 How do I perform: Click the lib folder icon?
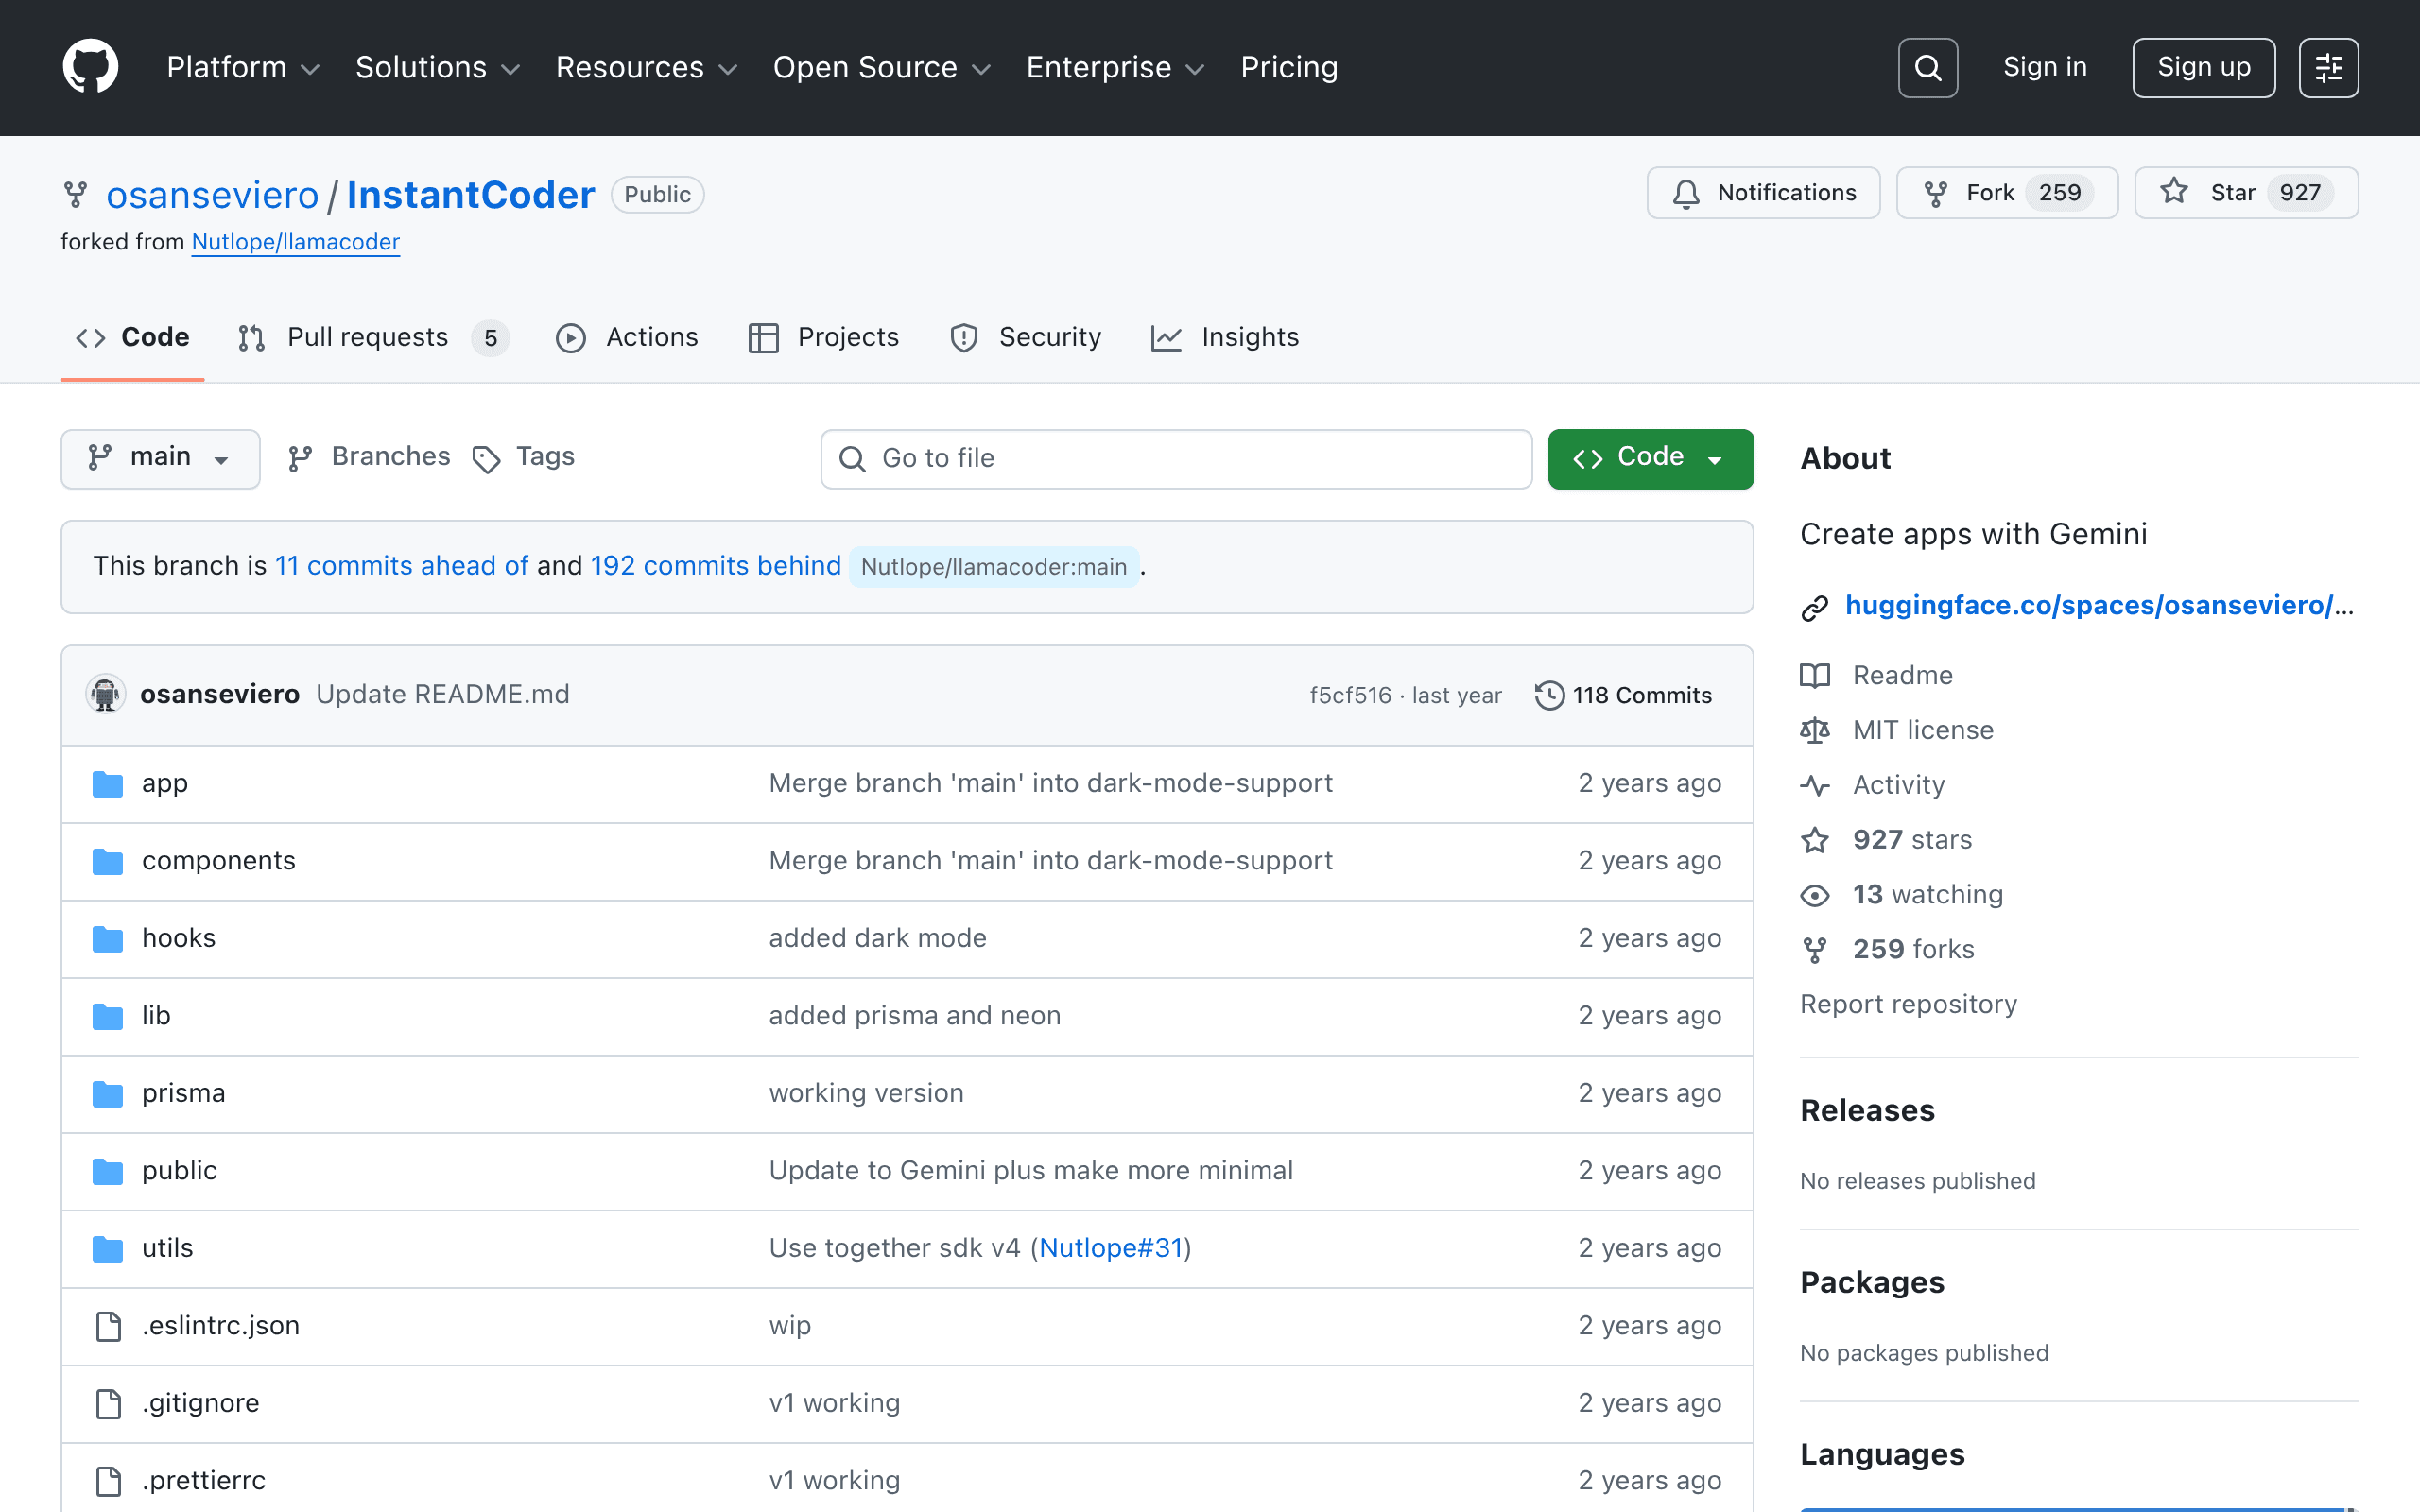(x=108, y=1016)
